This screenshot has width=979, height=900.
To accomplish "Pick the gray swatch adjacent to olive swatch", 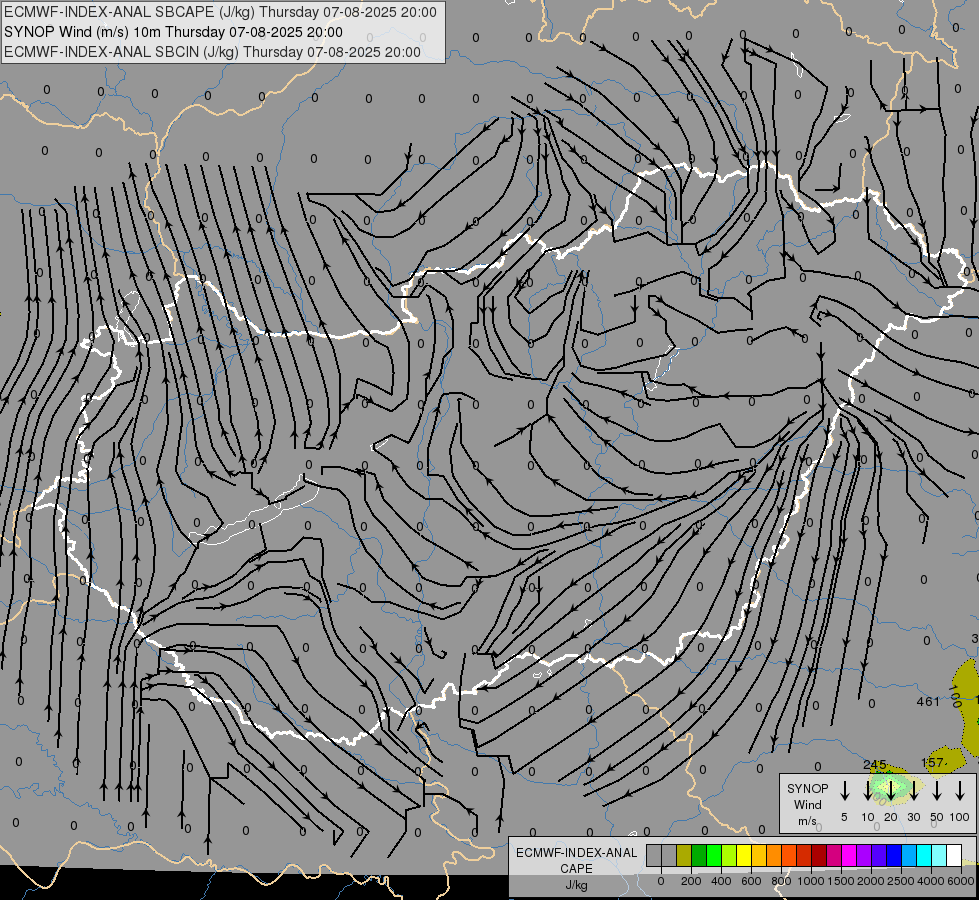I will (669, 855).
